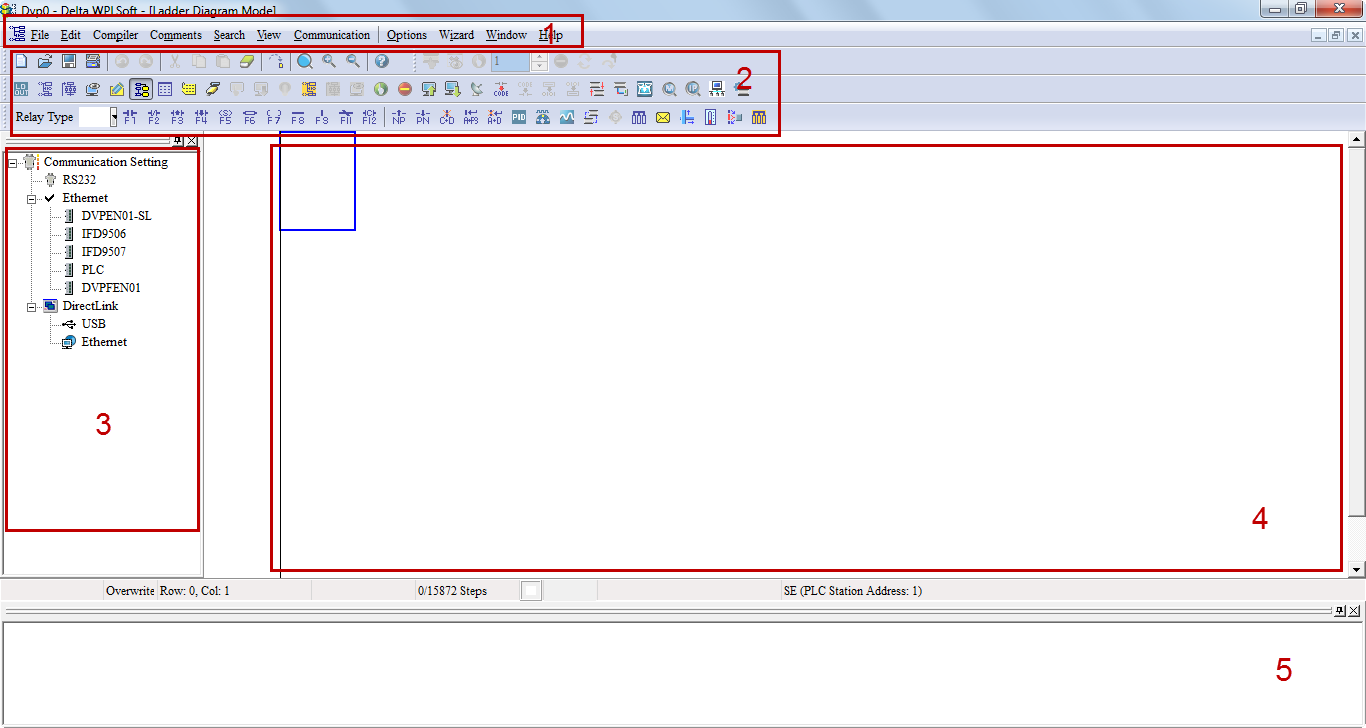Click the PID instruction icon
The height and width of the screenshot is (728, 1366).
(519, 117)
